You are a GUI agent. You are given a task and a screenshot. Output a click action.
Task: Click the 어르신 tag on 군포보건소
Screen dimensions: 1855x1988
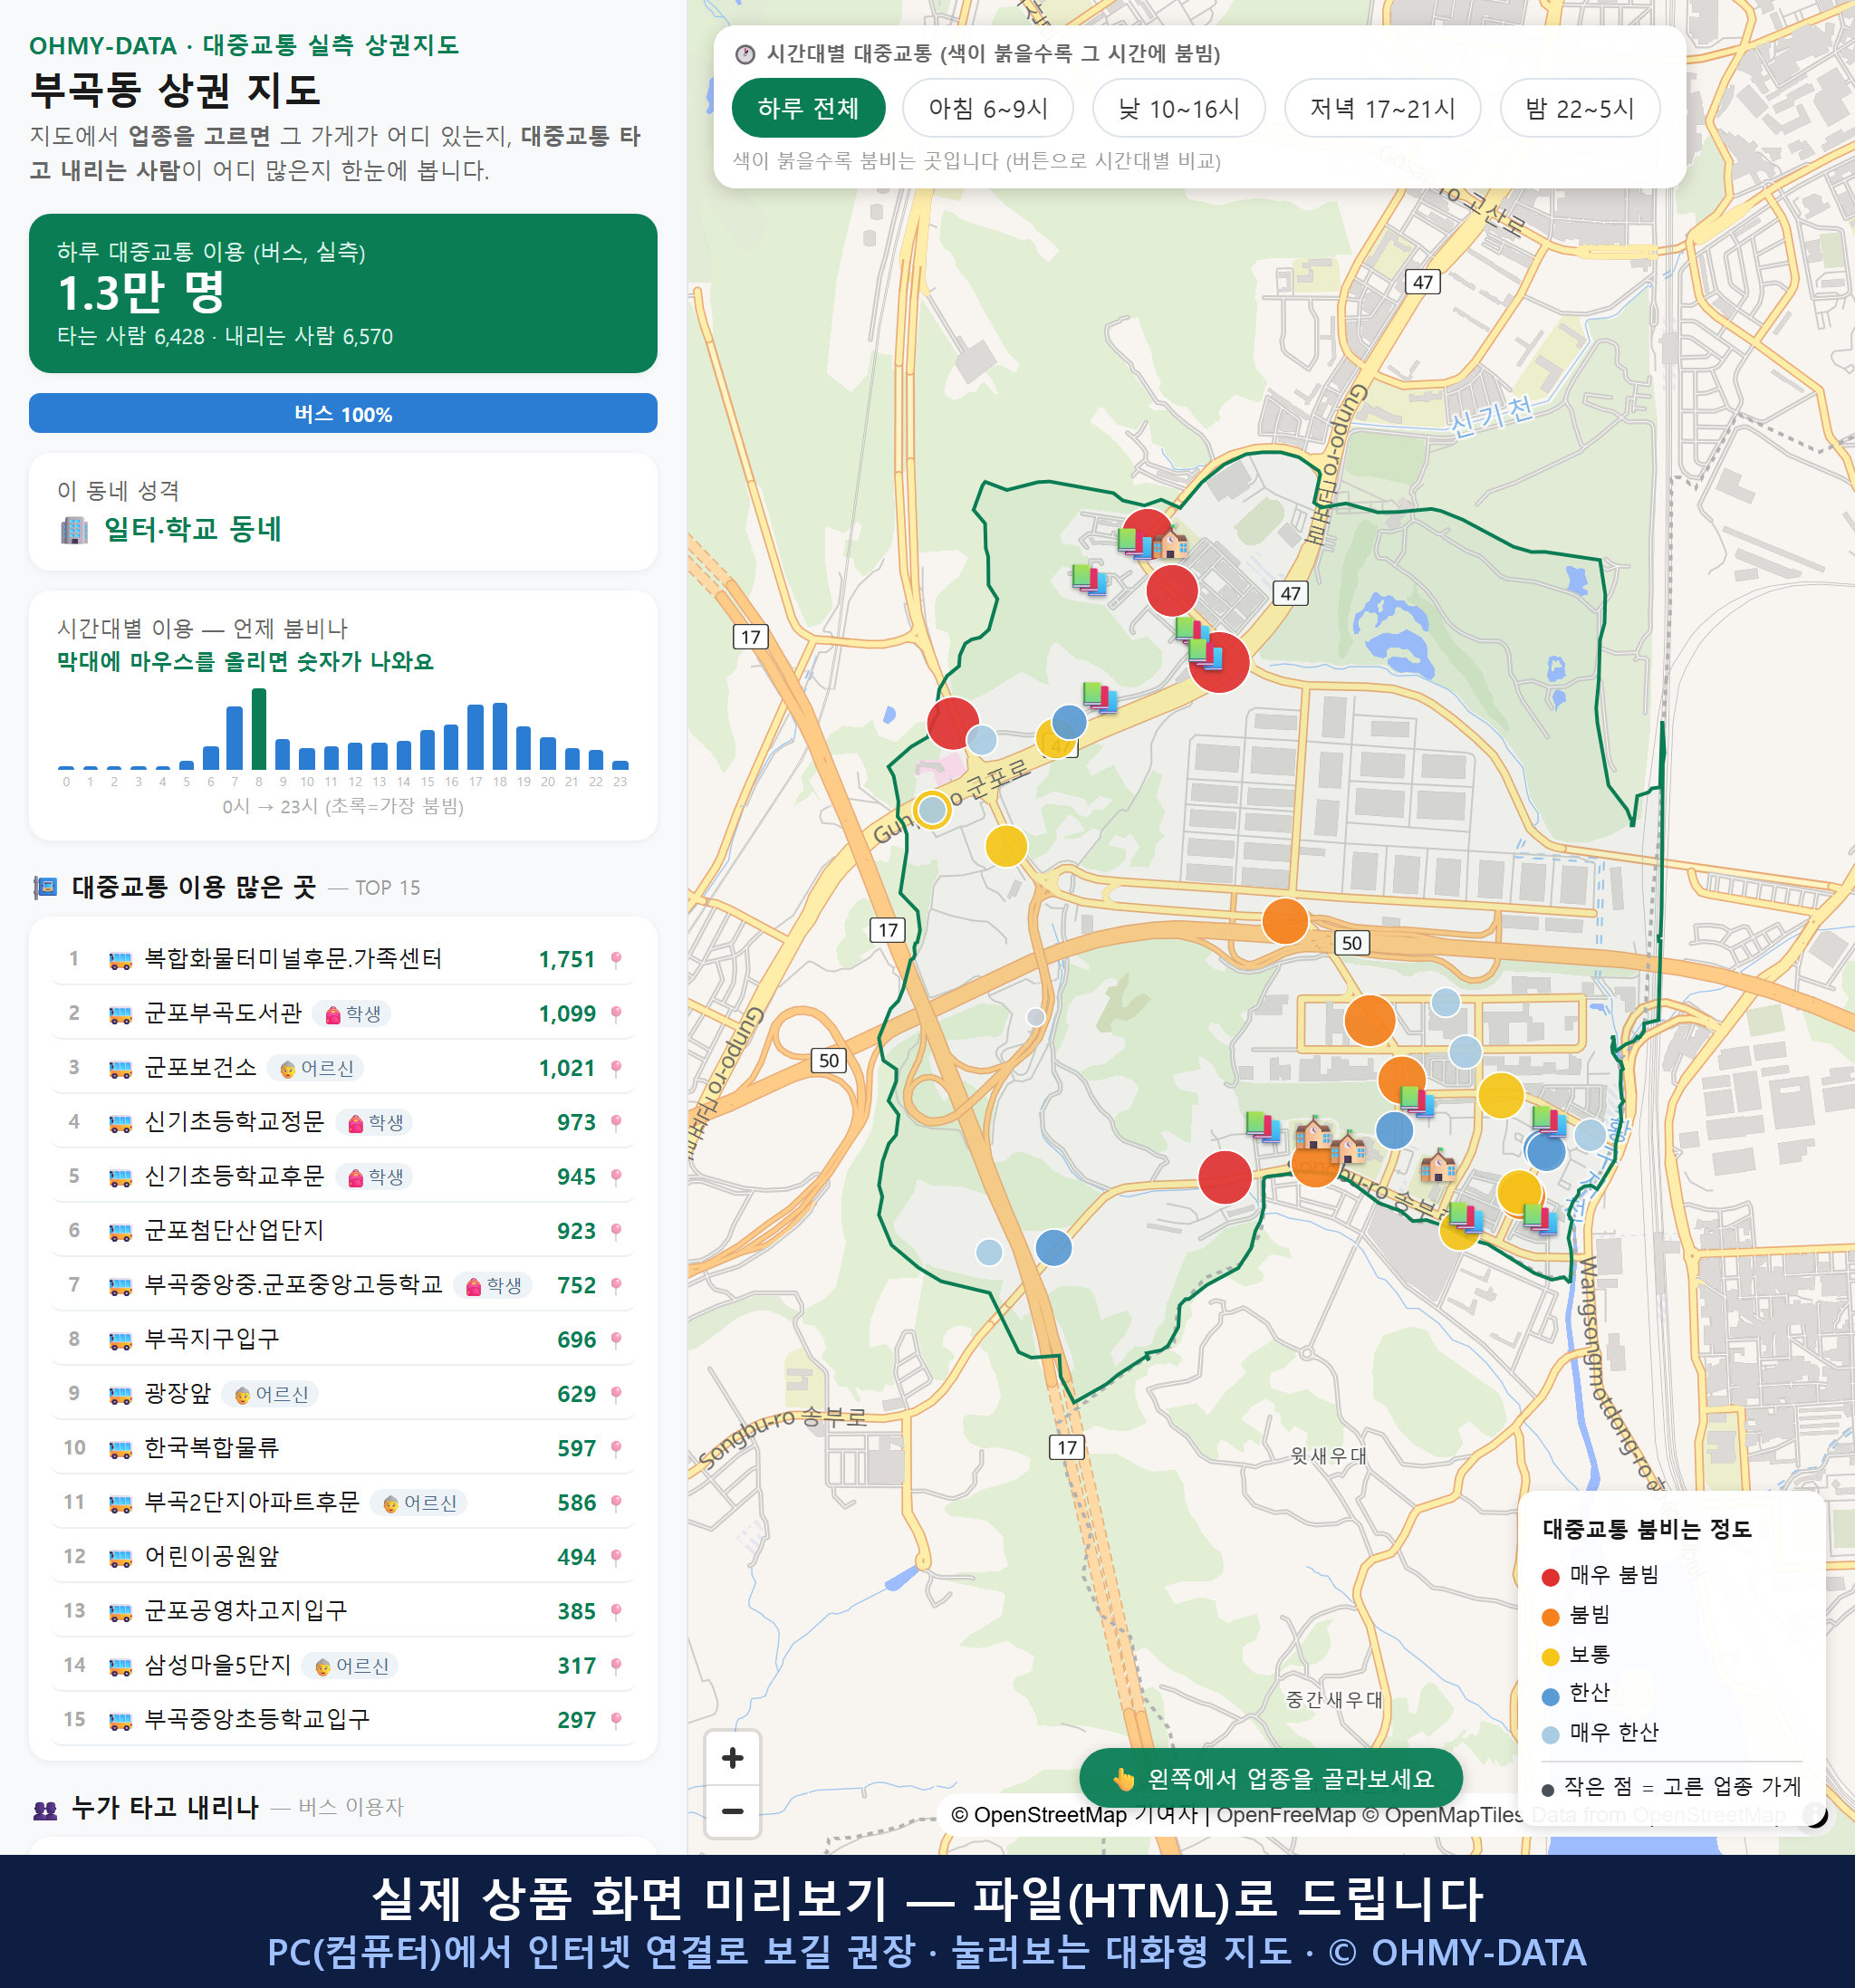[x=315, y=1069]
